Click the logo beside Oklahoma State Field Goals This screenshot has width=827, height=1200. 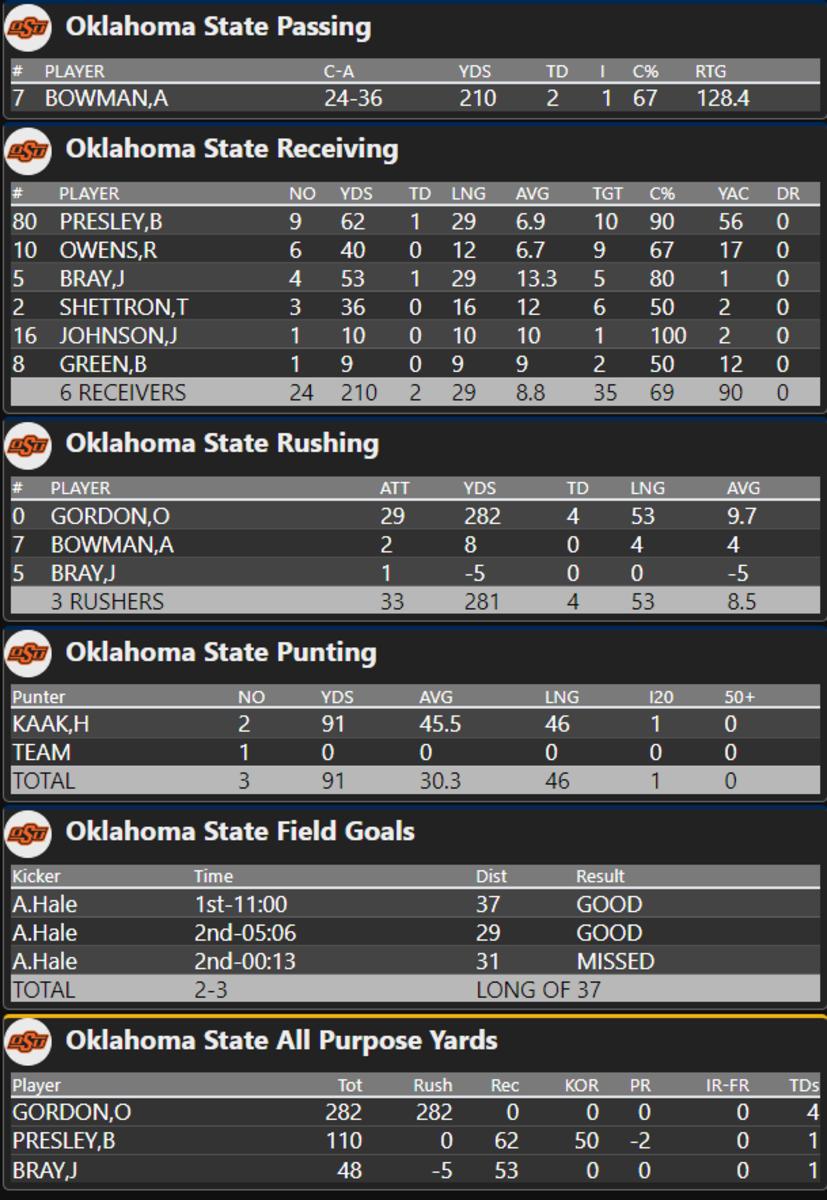pyautogui.click(x=28, y=833)
